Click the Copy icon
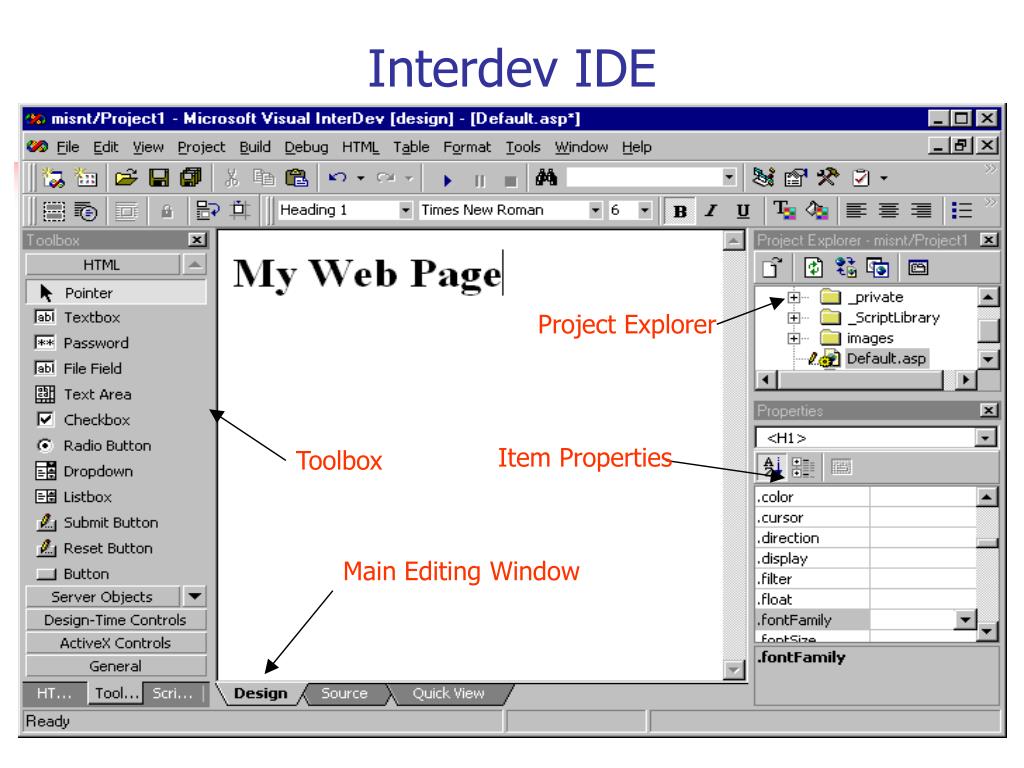This screenshot has width=1024, height=768. pos(264,177)
